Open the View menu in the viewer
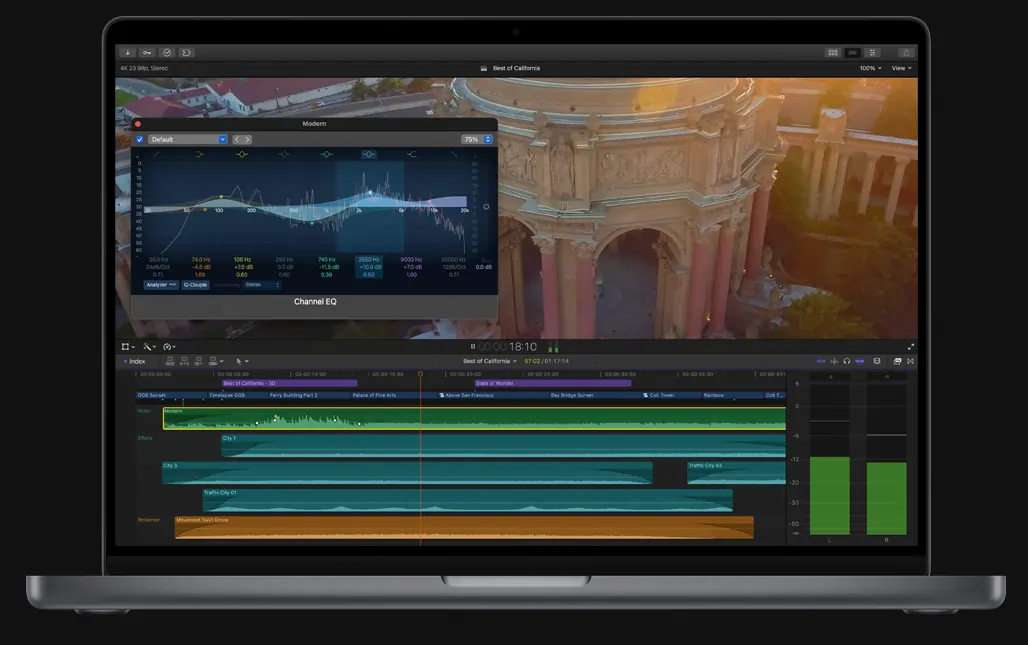This screenshot has width=1028, height=645. (901, 68)
